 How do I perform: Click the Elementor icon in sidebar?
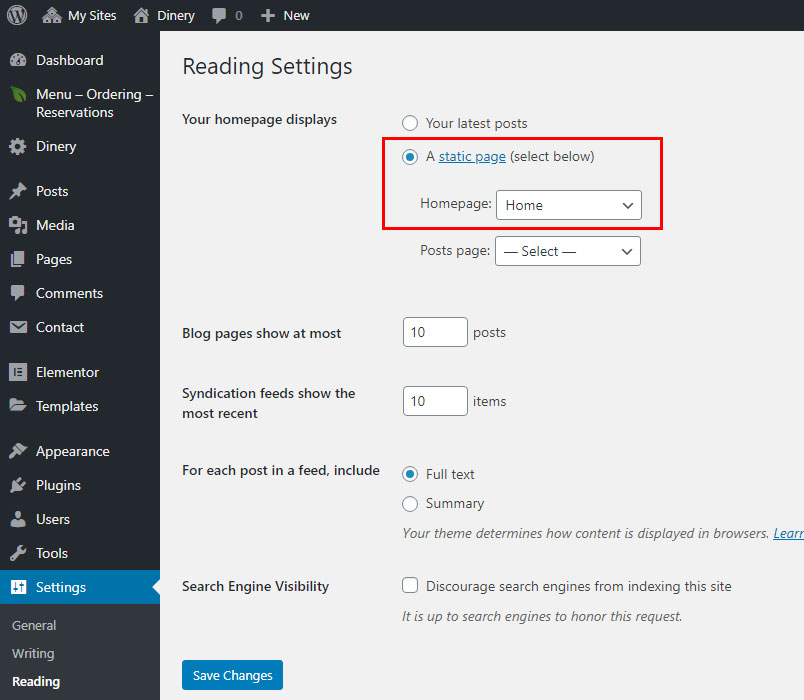click(x=18, y=372)
